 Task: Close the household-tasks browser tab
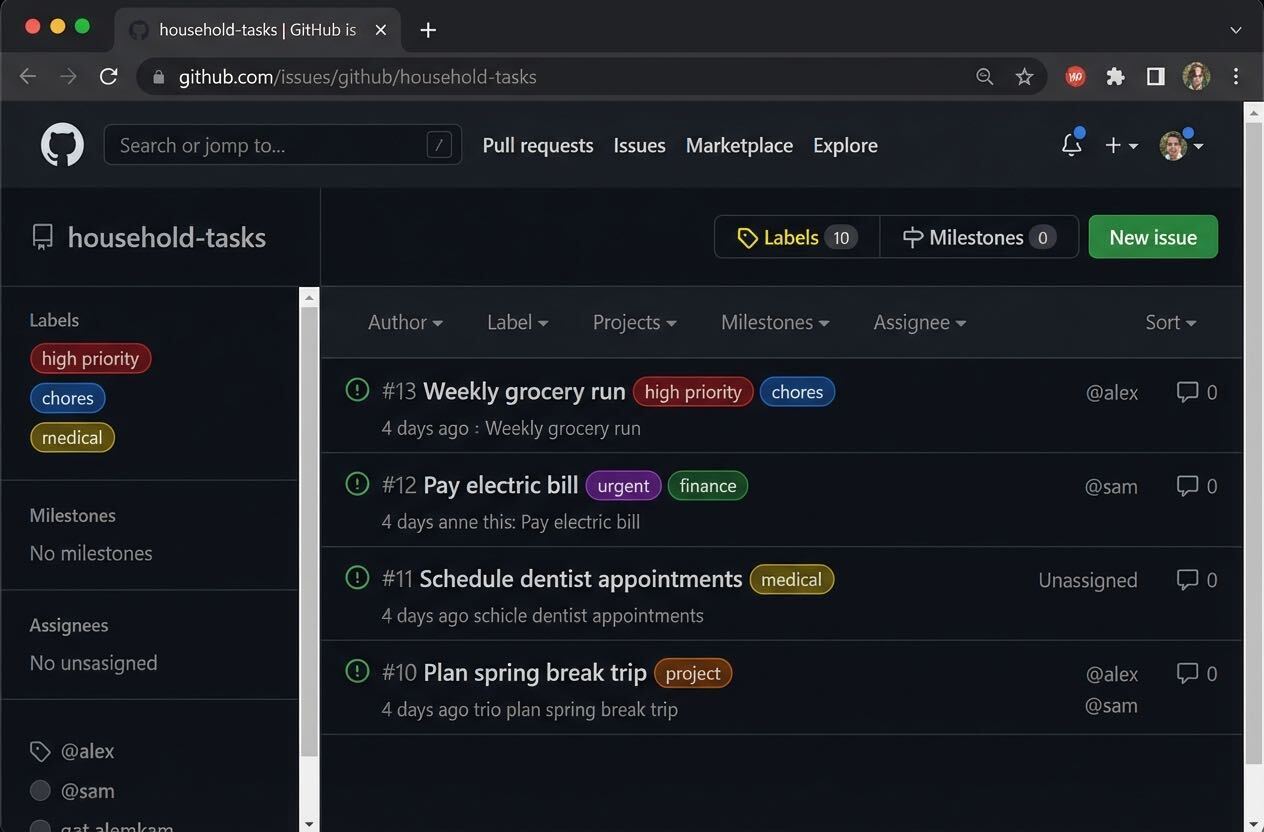tap(381, 30)
